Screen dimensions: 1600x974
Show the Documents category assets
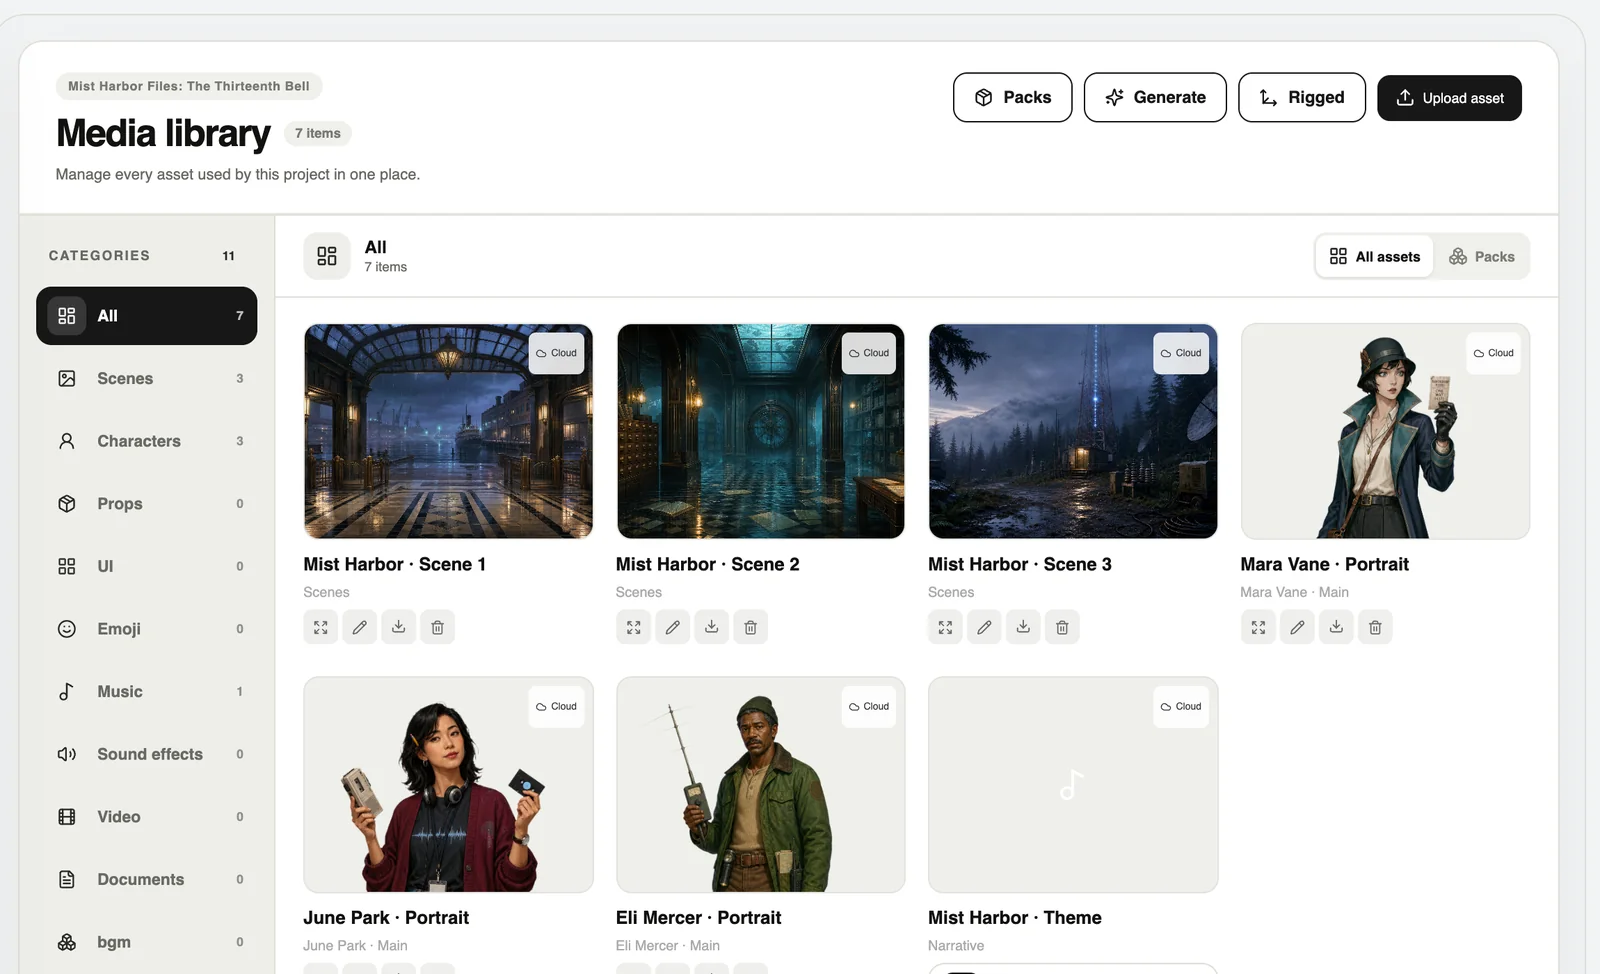[x=147, y=880]
